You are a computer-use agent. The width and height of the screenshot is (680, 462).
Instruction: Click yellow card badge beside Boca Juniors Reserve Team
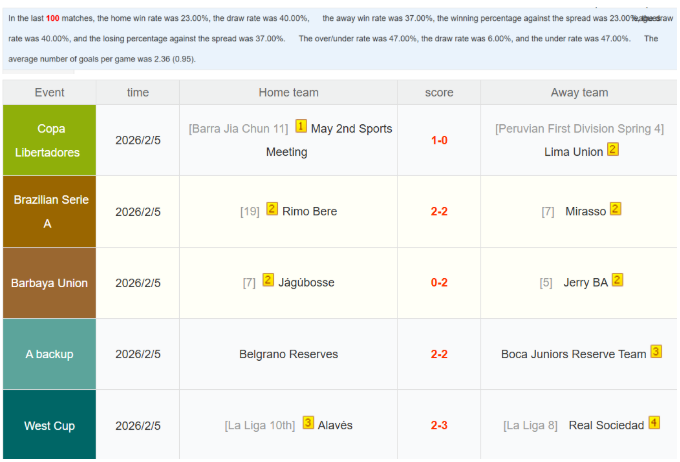coord(656,352)
